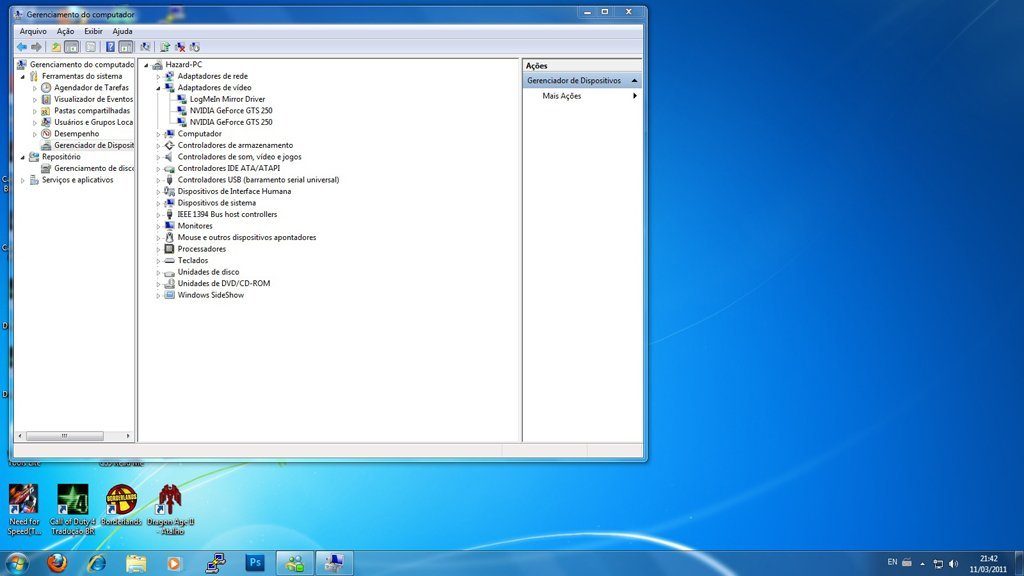The height and width of the screenshot is (576, 1024).
Task: Open Borderlands desktop shortcut
Action: click(x=121, y=505)
